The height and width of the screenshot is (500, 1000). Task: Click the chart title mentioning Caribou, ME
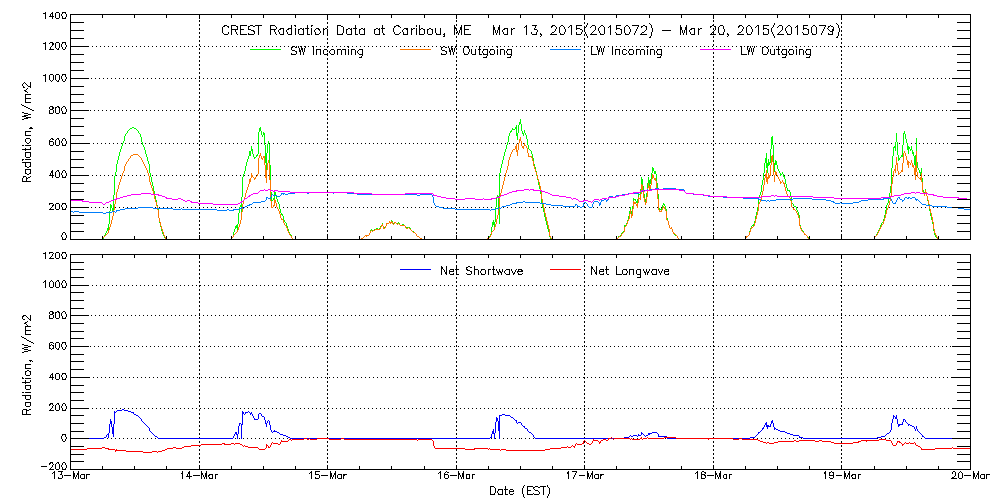click(530, 31)
